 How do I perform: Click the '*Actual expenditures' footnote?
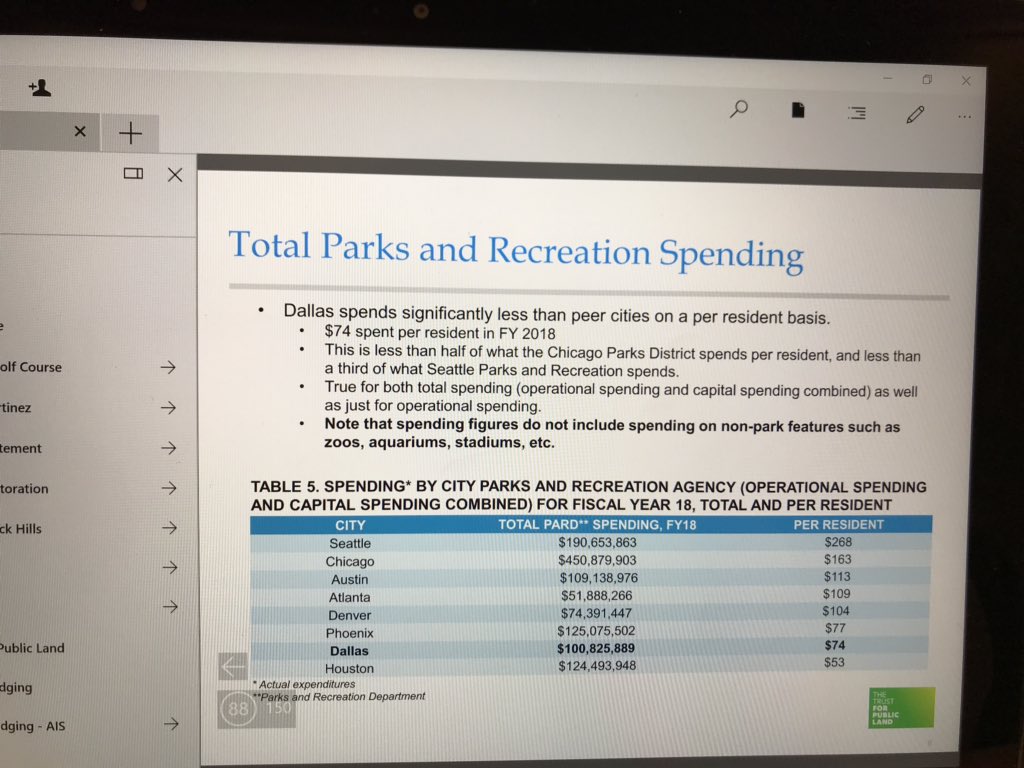pyautogui.click(x=304, y=684)
